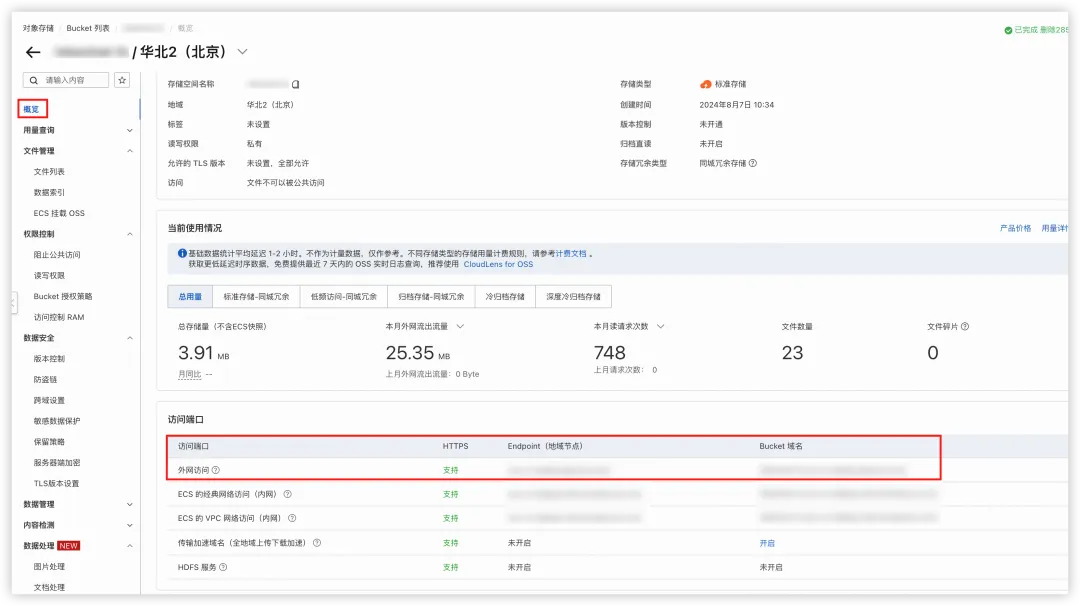Open 跨域设置 in the sidebar
The height and width of the screenshot is (606, 1080).
coord(49,401)
